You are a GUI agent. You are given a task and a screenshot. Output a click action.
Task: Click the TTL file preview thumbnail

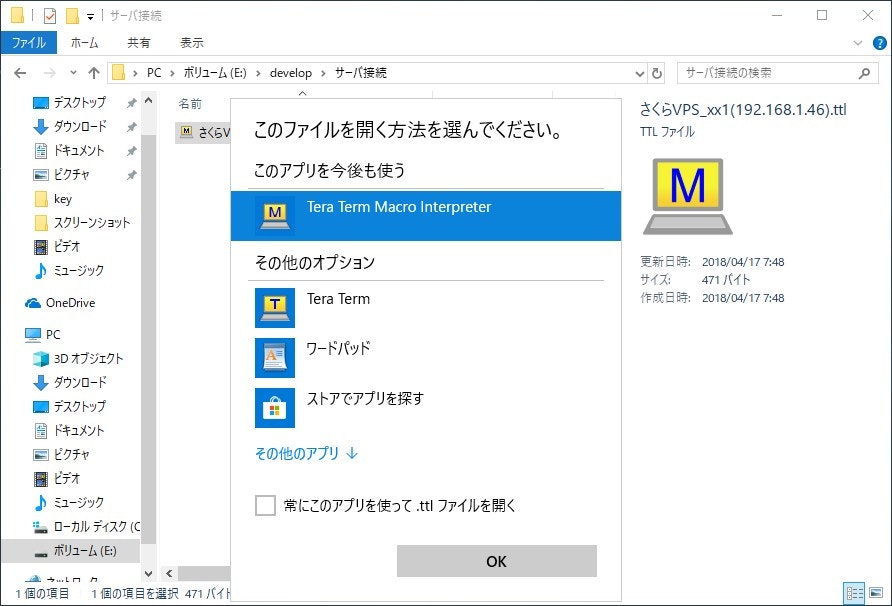688,196
